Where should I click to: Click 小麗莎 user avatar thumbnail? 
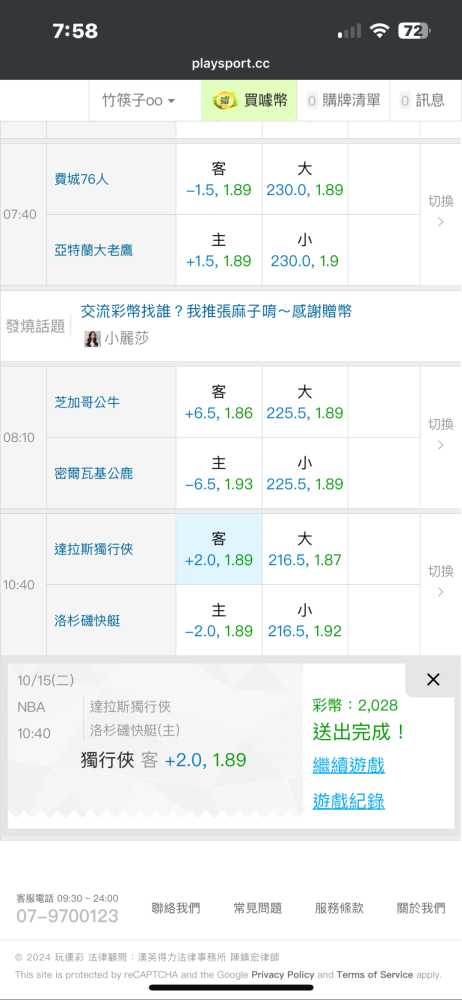[x=93, y=339]
